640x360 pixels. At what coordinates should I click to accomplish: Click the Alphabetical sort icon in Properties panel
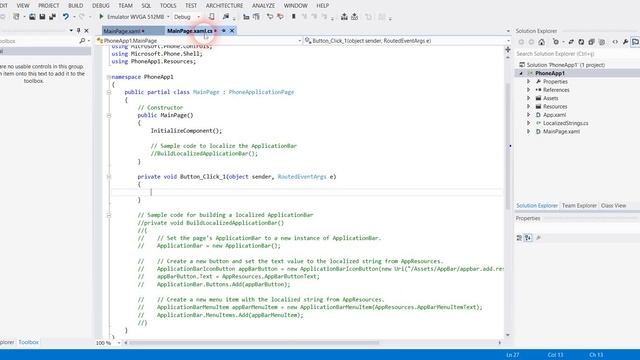[x=528, y=238]
